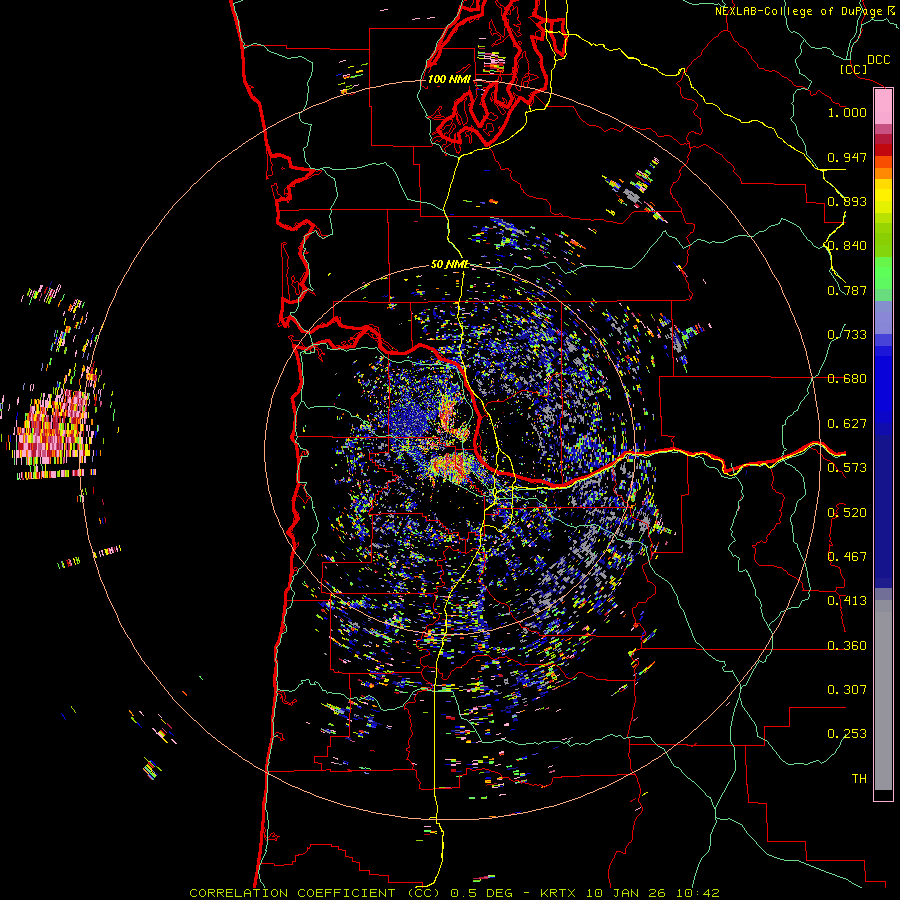Screen dimensions: 900x900
Task: Pick the gray lower segment of the color bar
Action: [x=883, y=695]
